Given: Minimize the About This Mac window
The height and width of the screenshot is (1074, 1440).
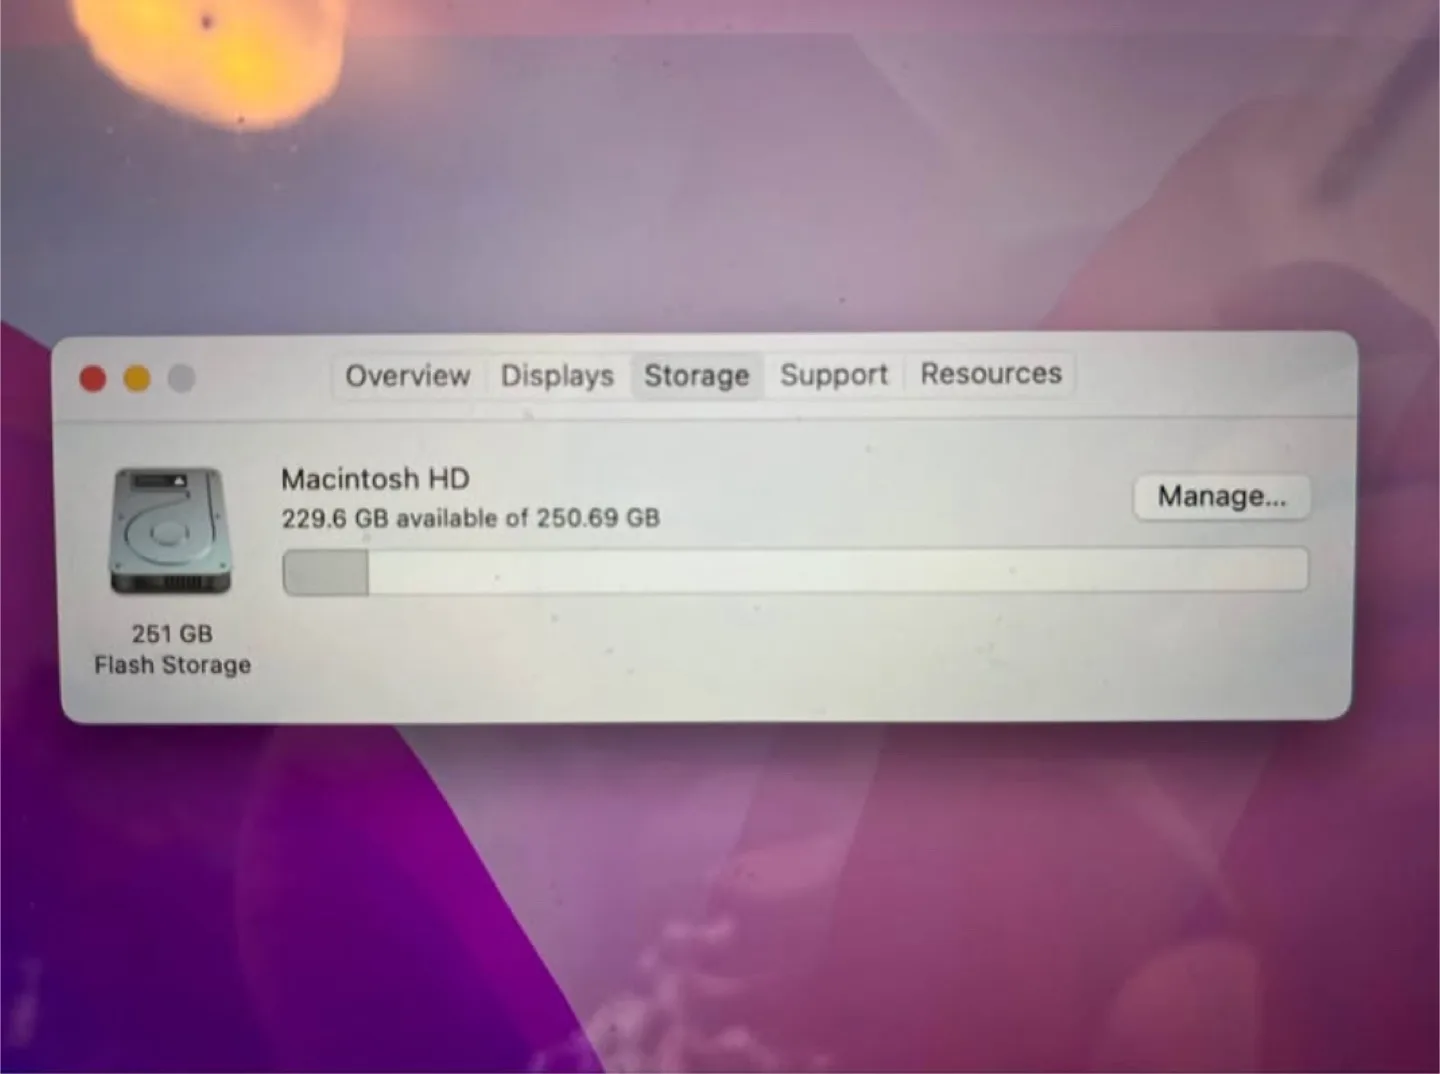Looking at the screenshot, I should [x=137, y=378].
